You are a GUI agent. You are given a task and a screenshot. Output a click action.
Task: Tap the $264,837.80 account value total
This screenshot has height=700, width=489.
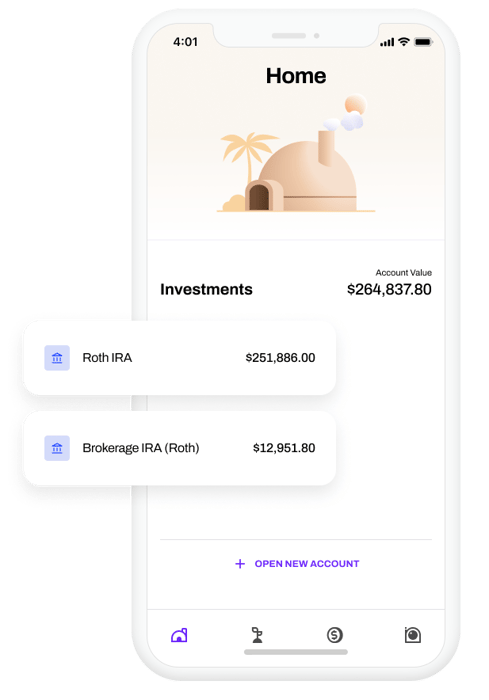coord(389,289)
